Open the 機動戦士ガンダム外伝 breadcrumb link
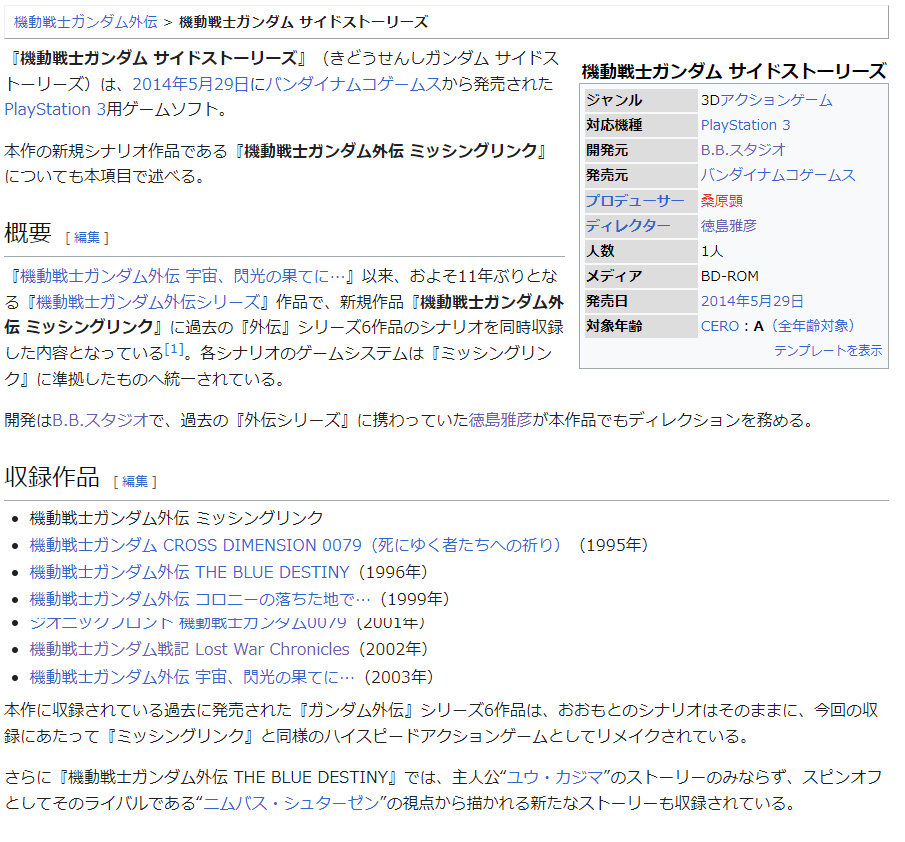905x842 pixels. point(85,22)
